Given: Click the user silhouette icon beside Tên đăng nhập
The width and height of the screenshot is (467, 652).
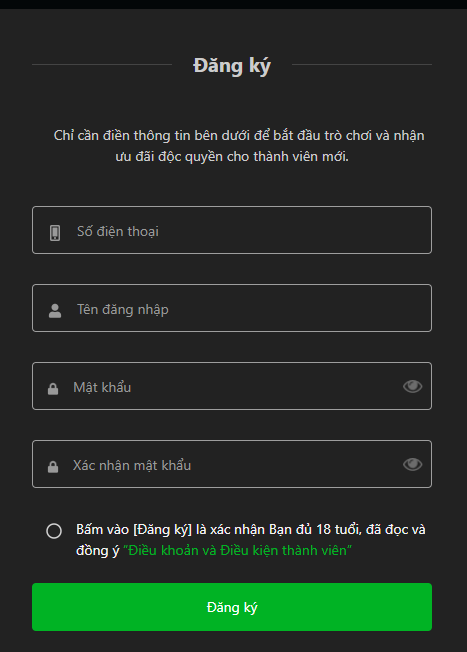Looking at the screenshot, I should [55, 311].
